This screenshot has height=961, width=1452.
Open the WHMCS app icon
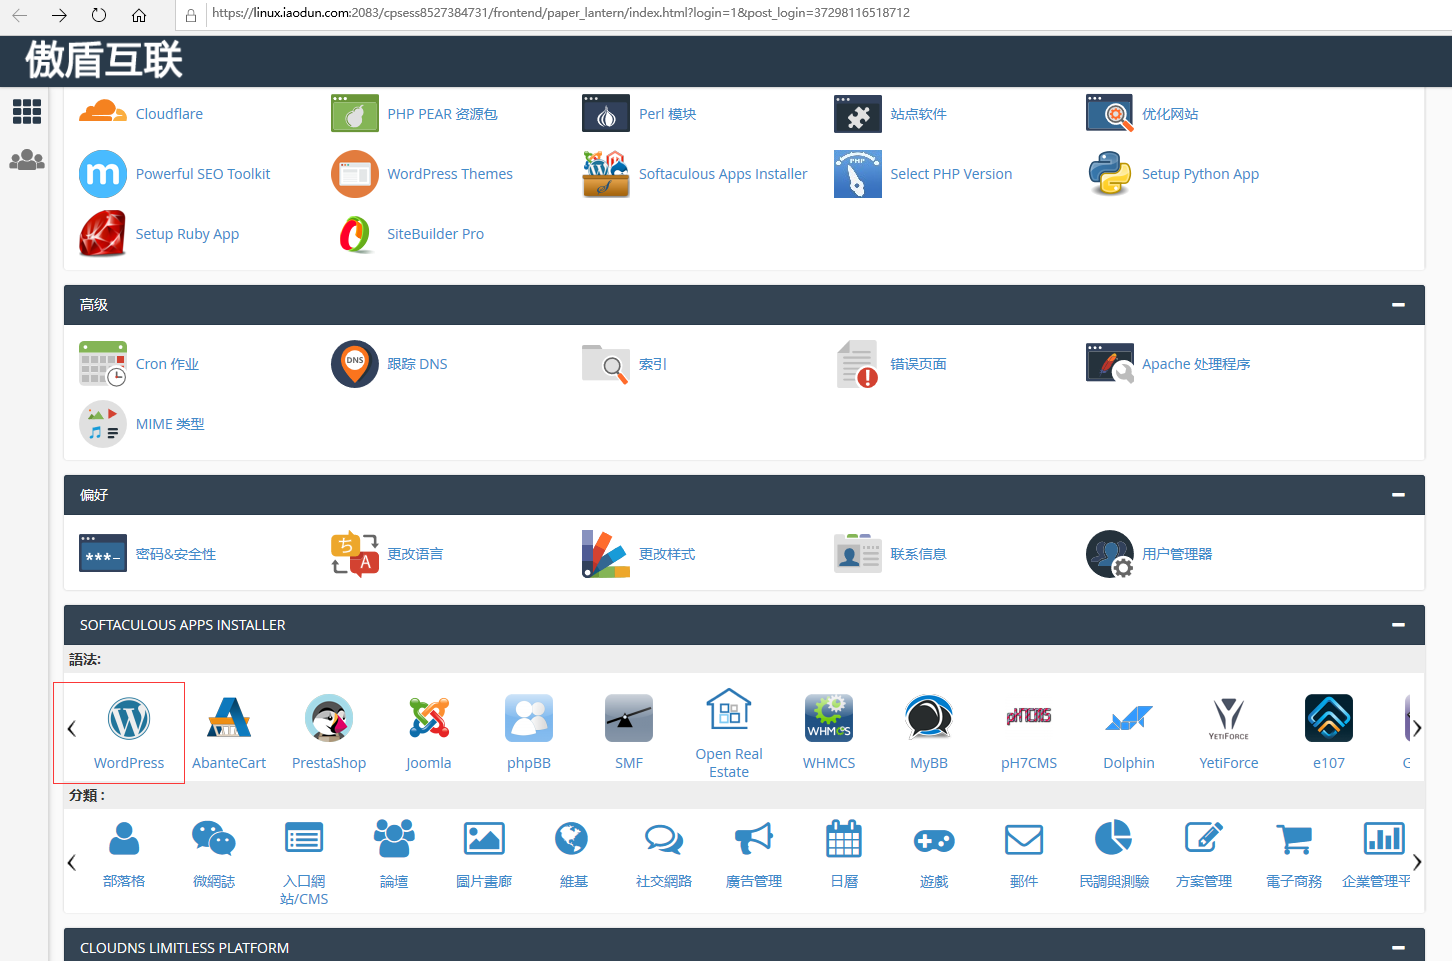click(x=829, y=719)
